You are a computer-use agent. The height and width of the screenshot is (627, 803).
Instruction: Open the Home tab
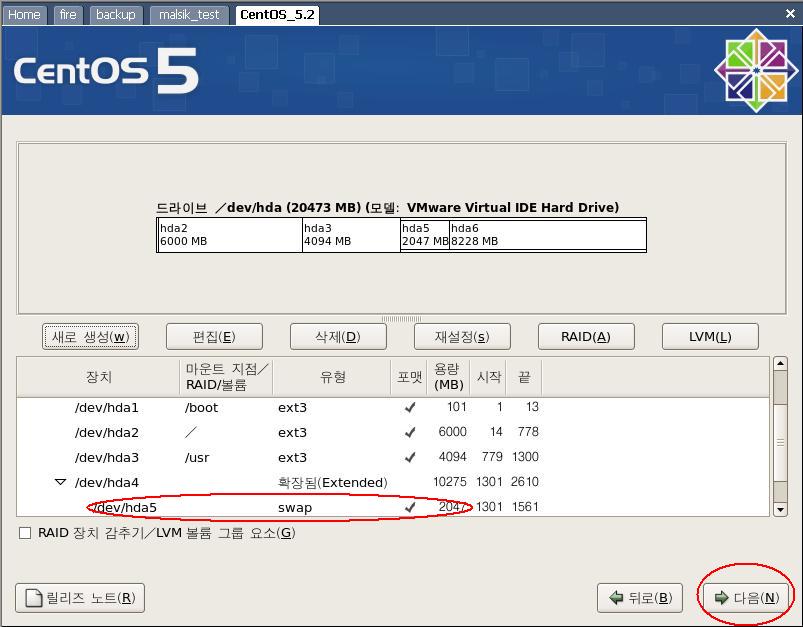click(x=24, y=14)
